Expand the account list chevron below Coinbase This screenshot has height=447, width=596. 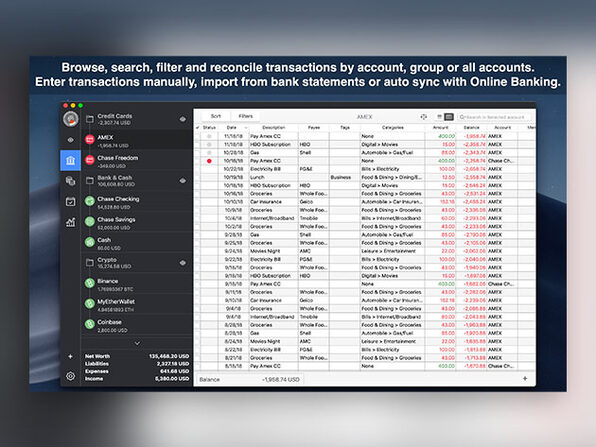(x=137, y=343)
